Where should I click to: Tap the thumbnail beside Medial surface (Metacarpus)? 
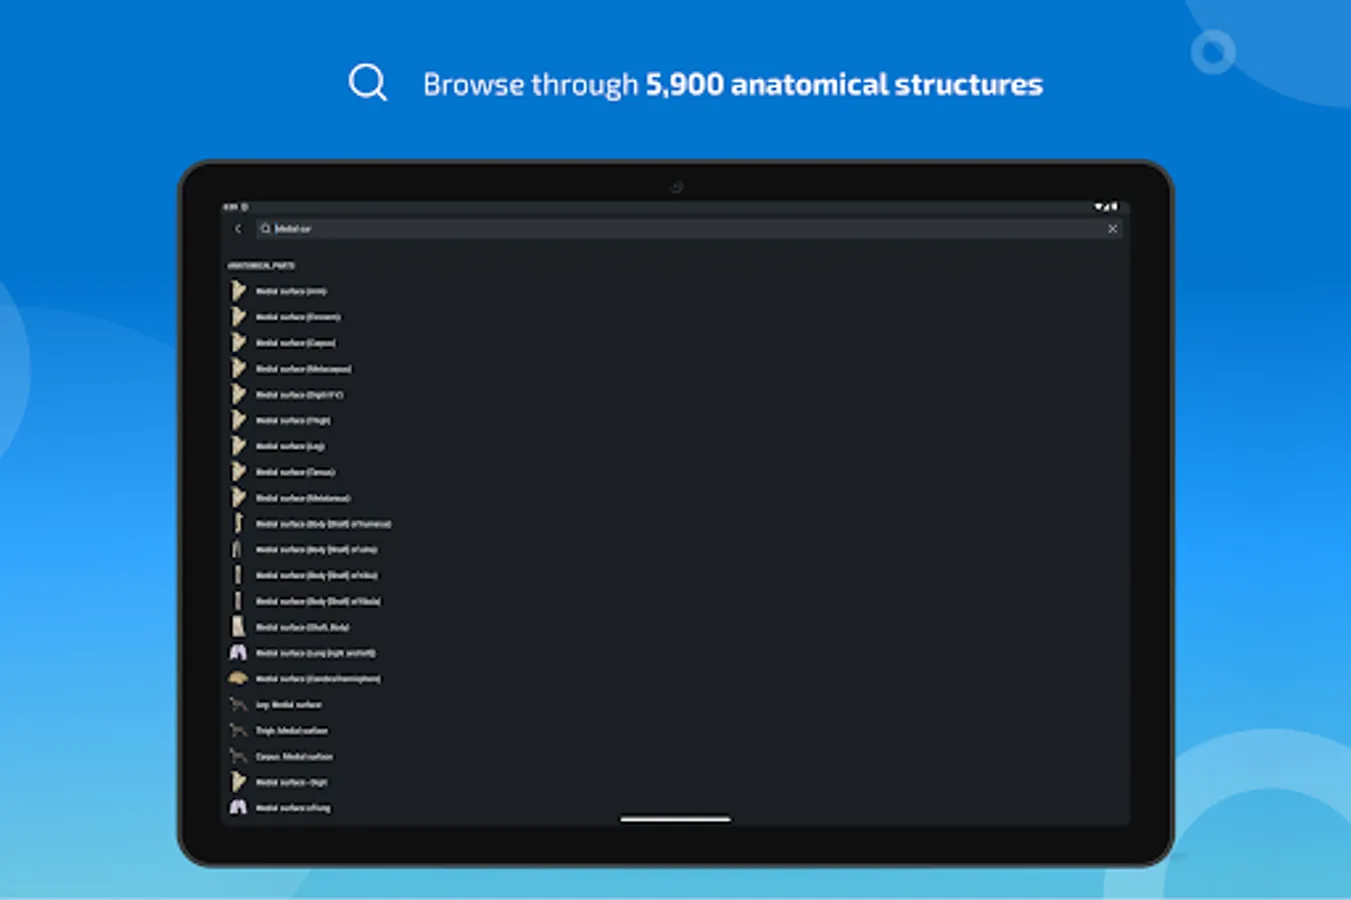click(238, 369)
